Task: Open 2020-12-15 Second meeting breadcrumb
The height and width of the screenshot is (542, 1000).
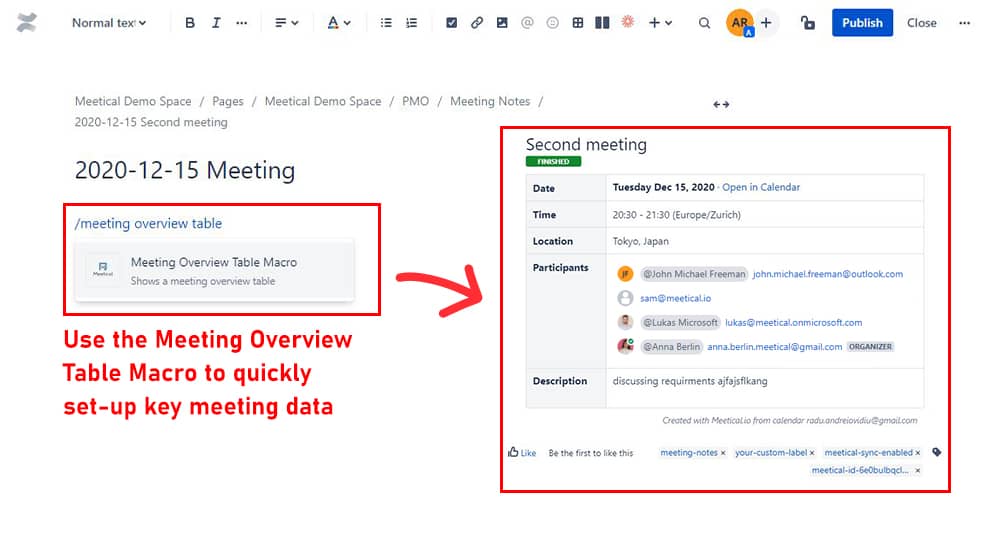Action: [151, 122]
